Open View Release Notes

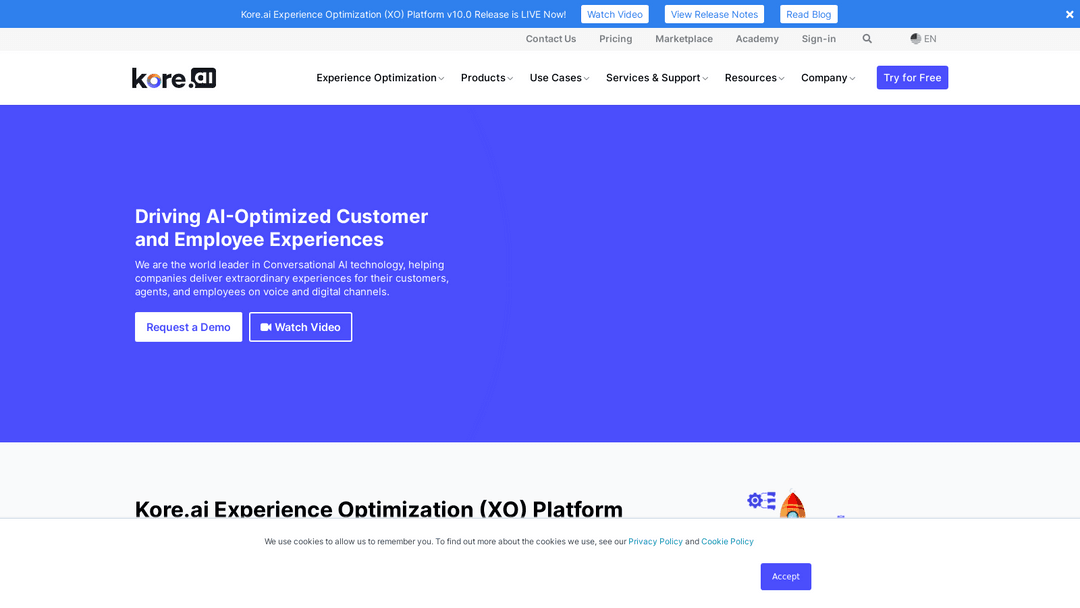(714, 14)
